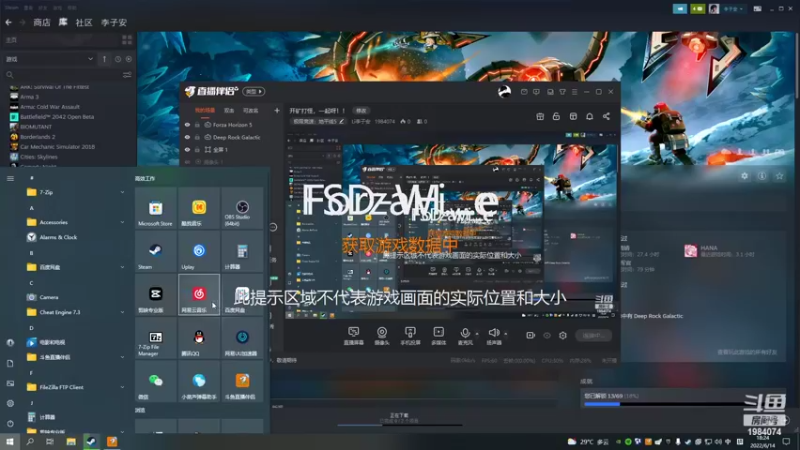Open Steam game settings gear icon
Image resolution: width=800 pixels, height=450 pixels.
coord(744,176)
